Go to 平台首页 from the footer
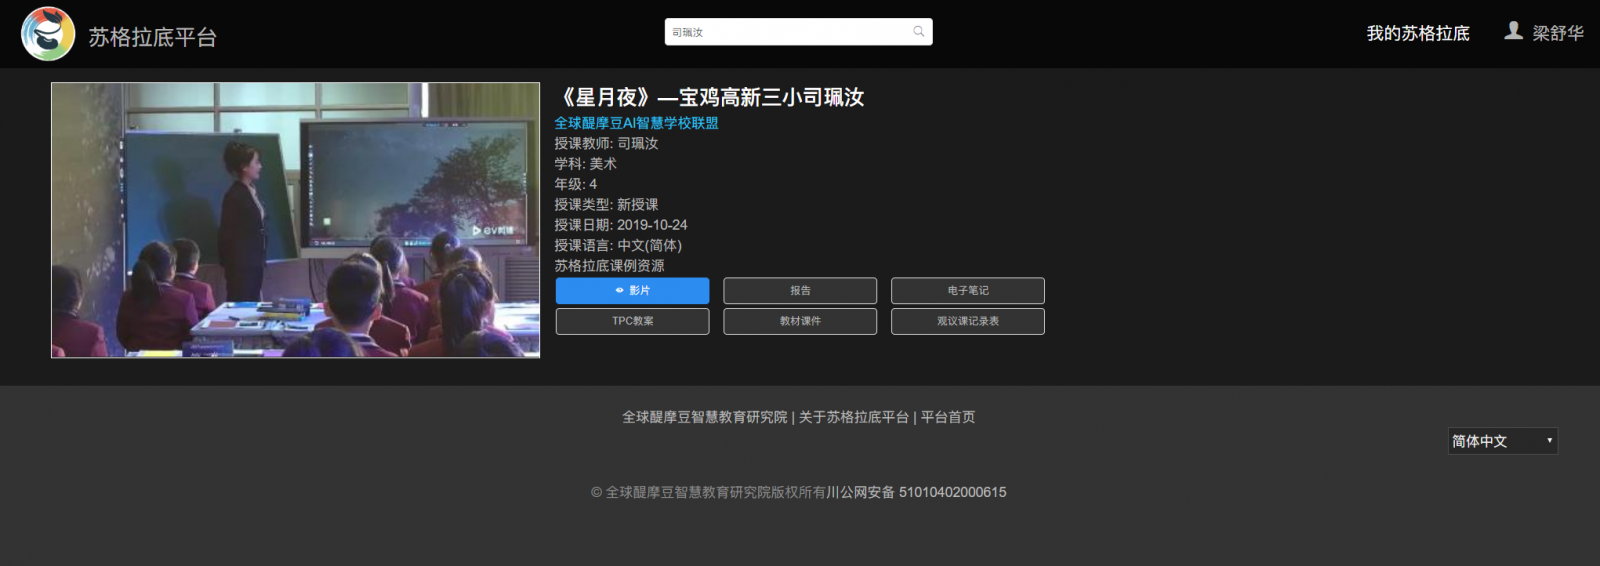 pos(947,417)
